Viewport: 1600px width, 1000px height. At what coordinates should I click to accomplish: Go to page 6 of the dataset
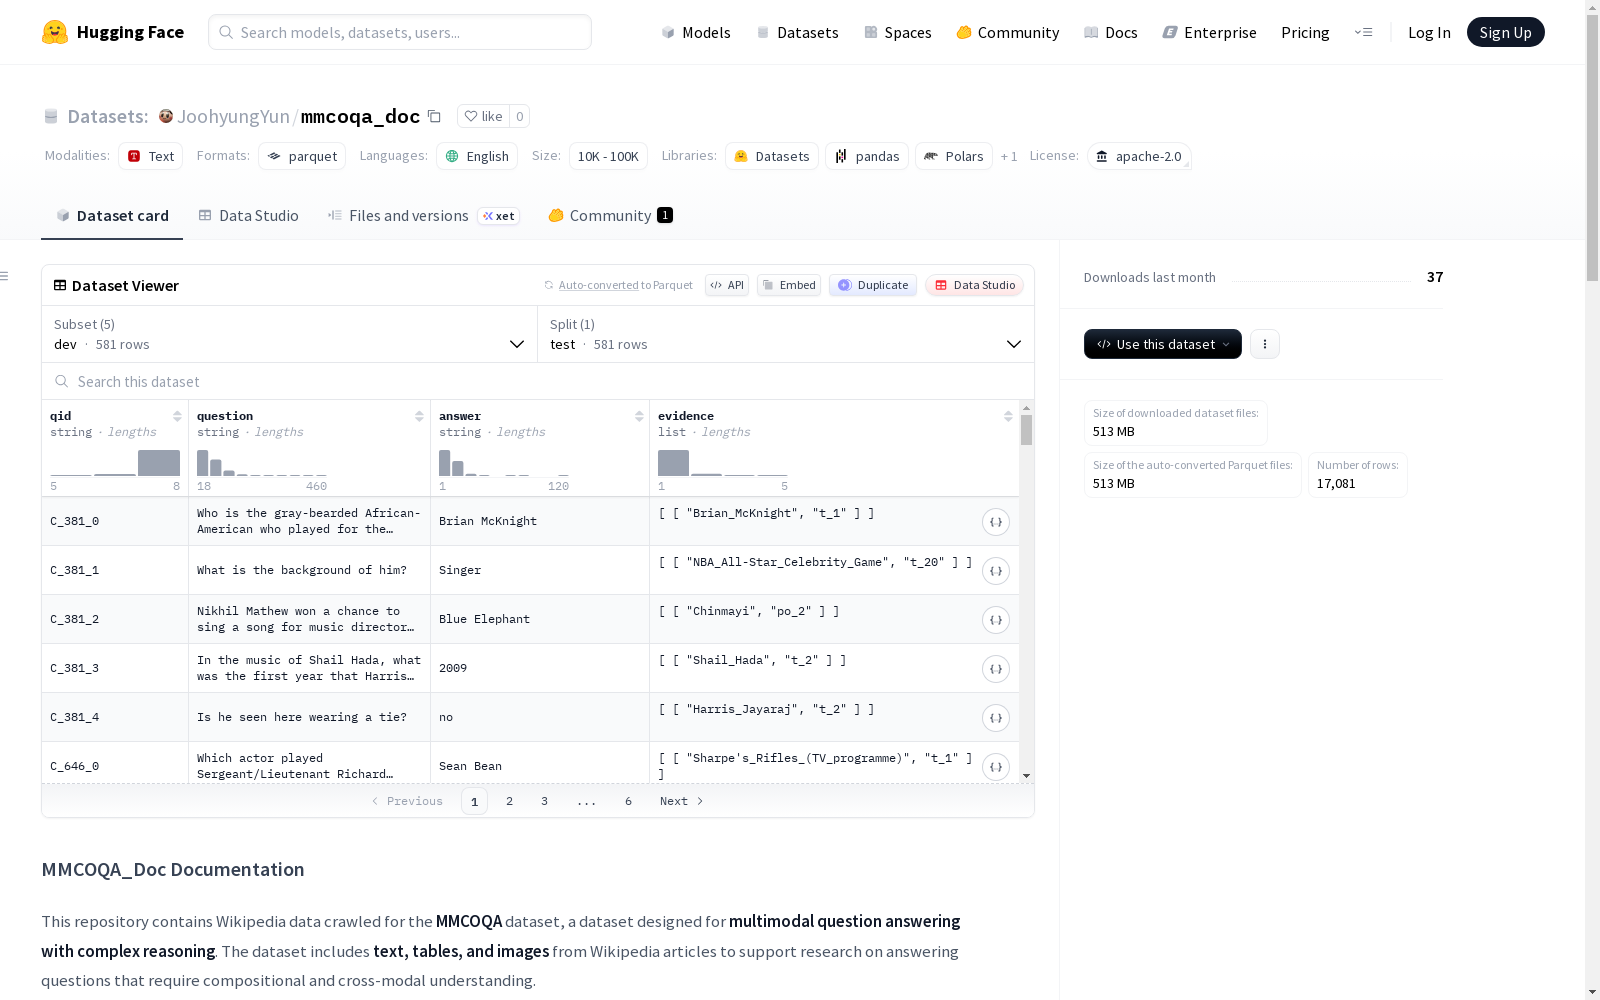click(x=628, y=801)
